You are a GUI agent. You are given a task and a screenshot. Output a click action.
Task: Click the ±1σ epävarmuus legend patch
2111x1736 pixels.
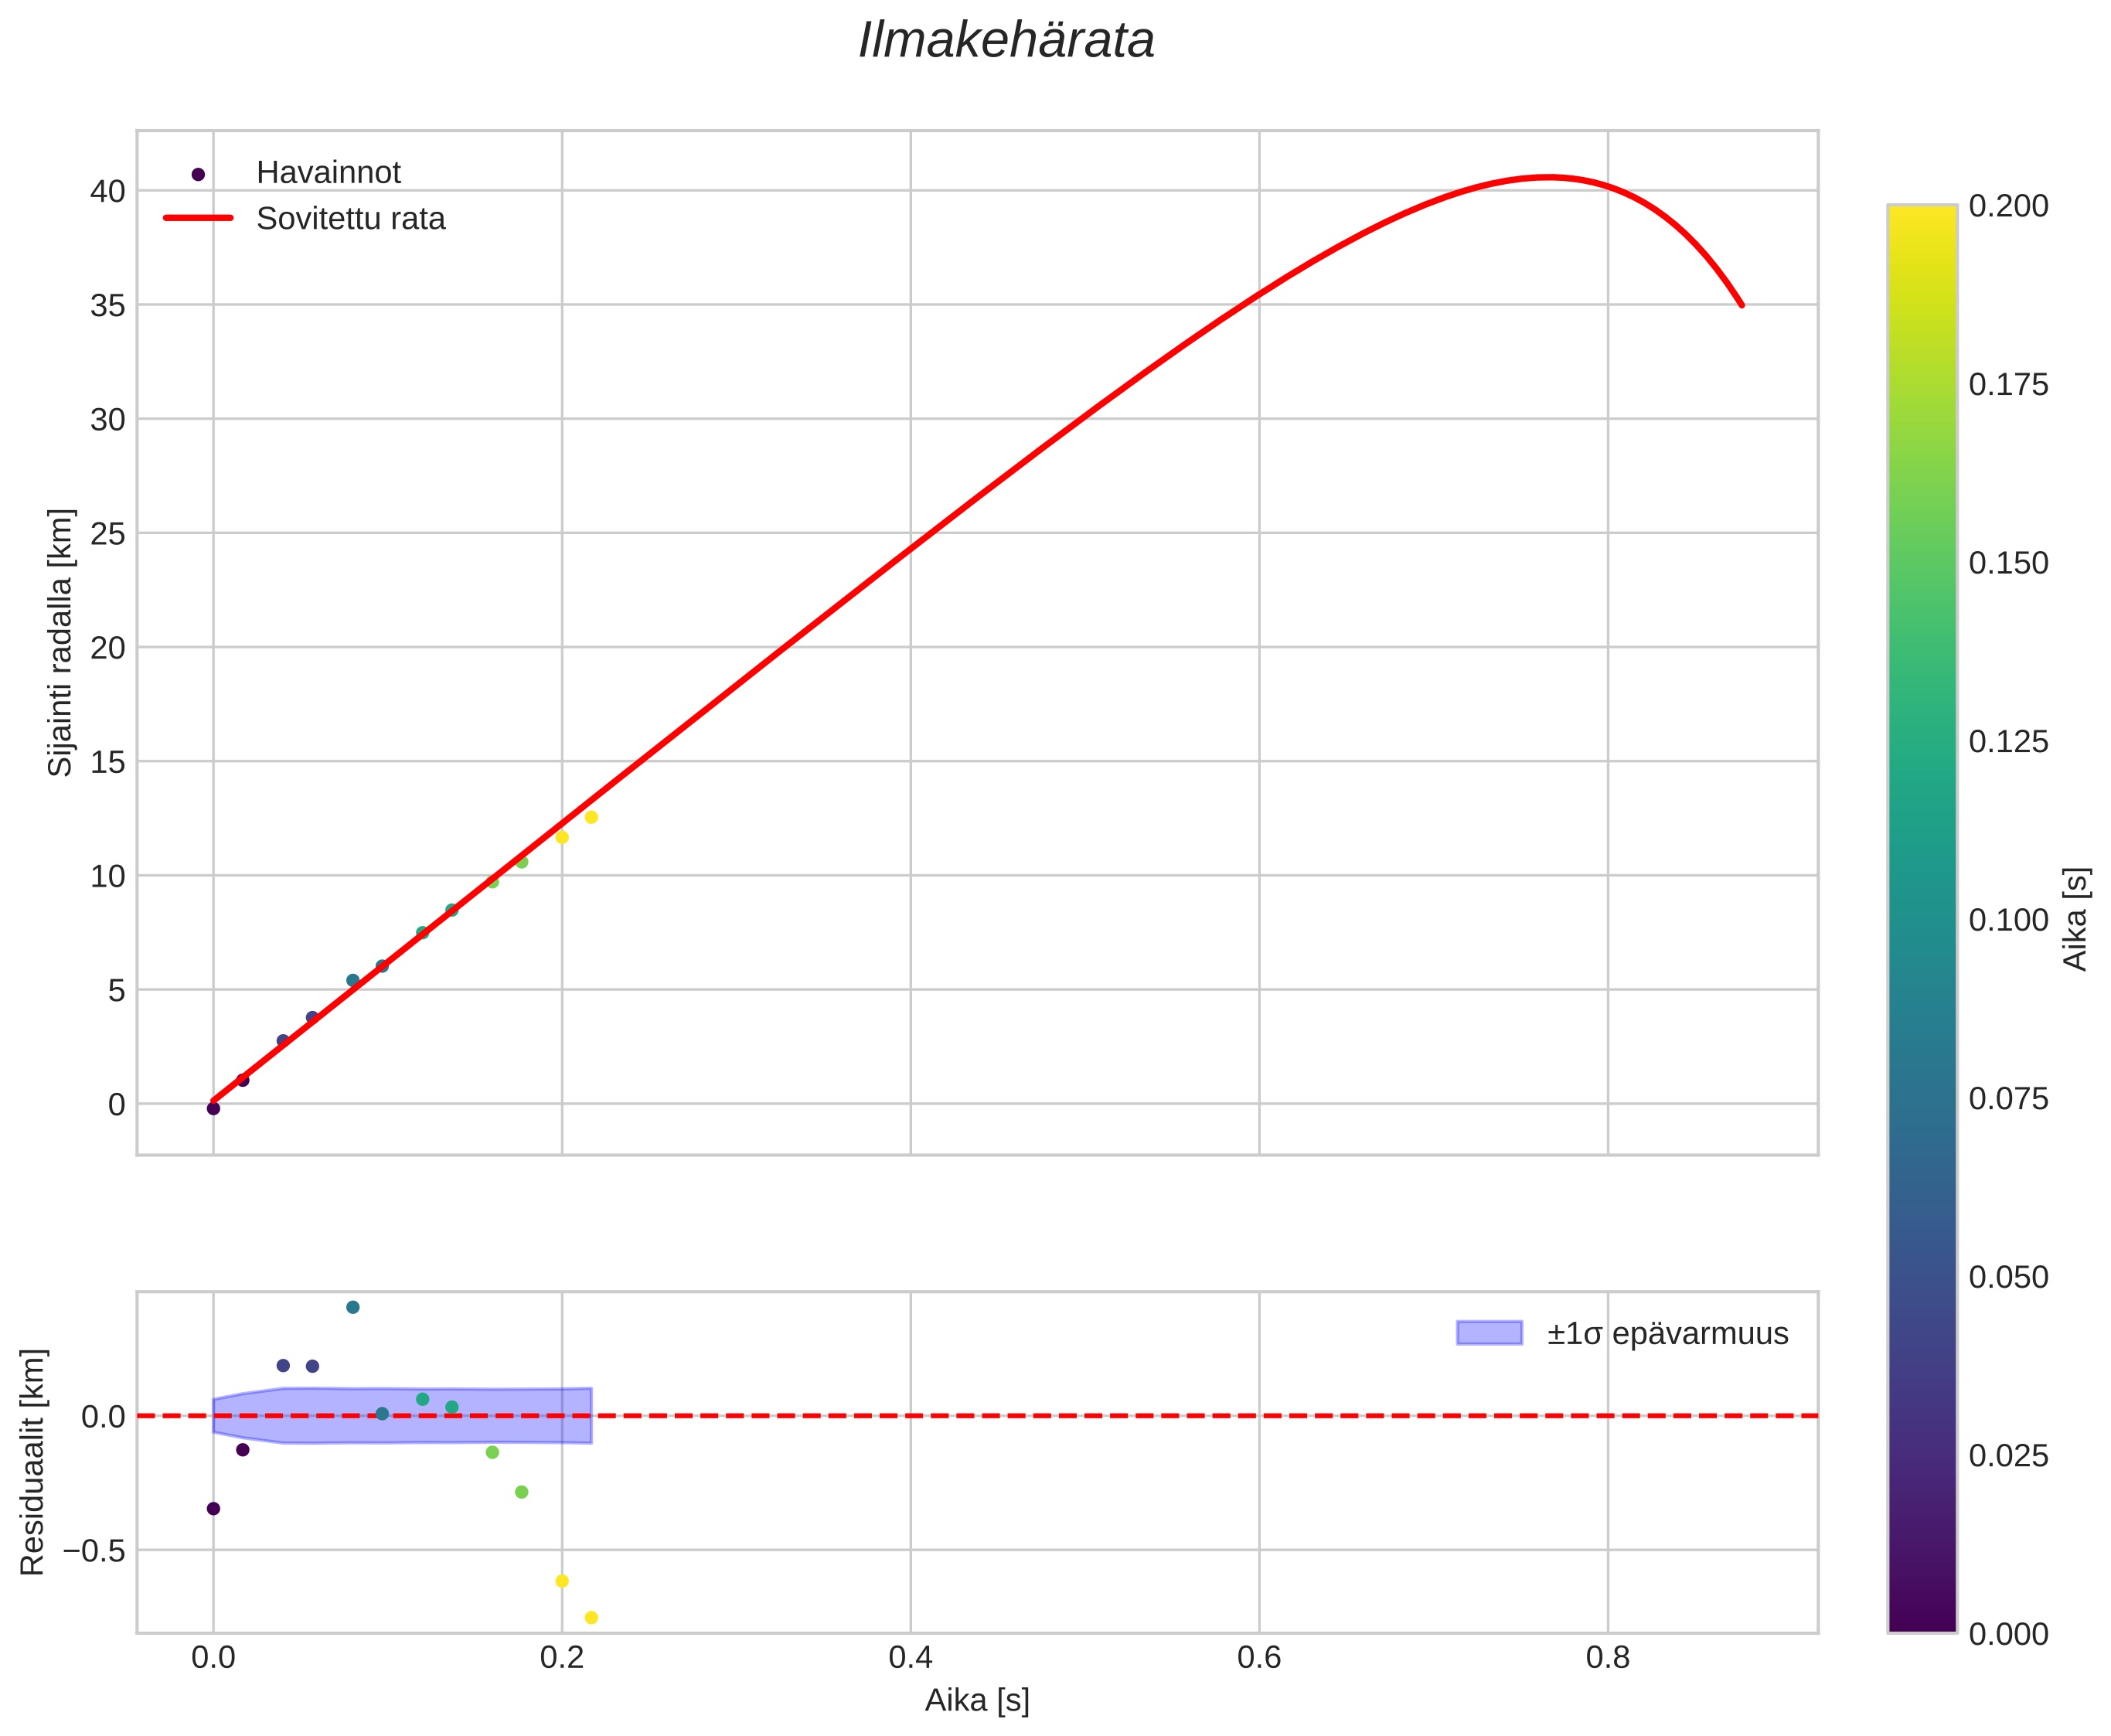(x=1489, y=1333)
